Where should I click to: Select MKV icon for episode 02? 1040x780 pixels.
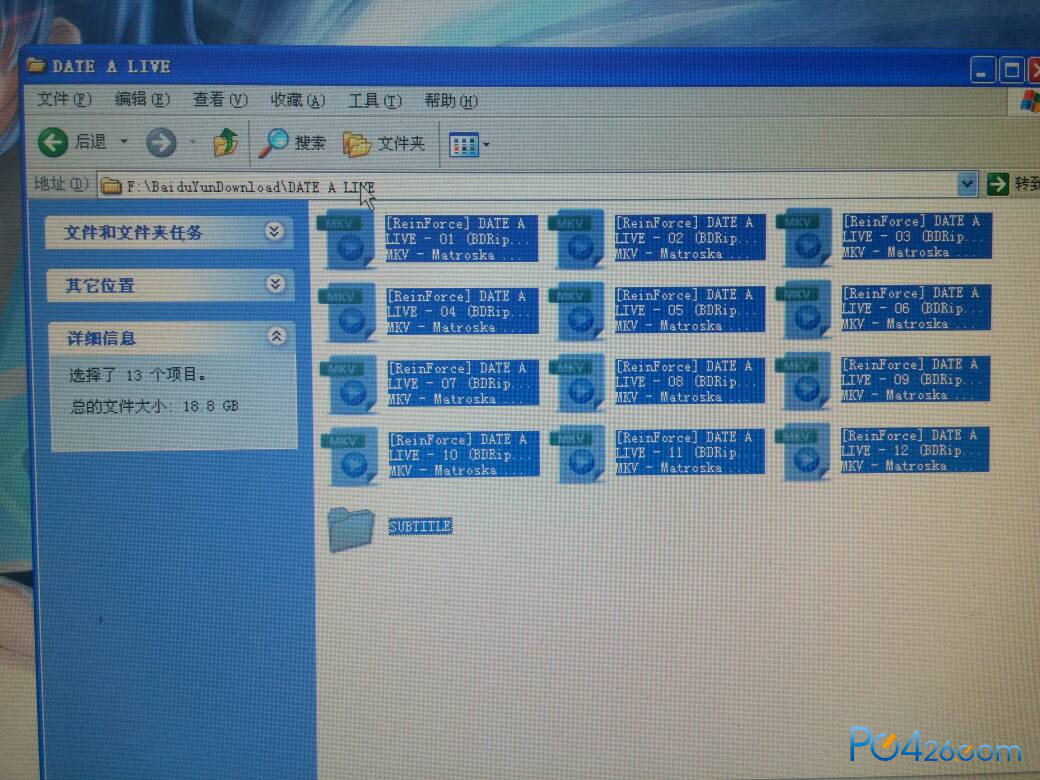[x=576, y=239]
